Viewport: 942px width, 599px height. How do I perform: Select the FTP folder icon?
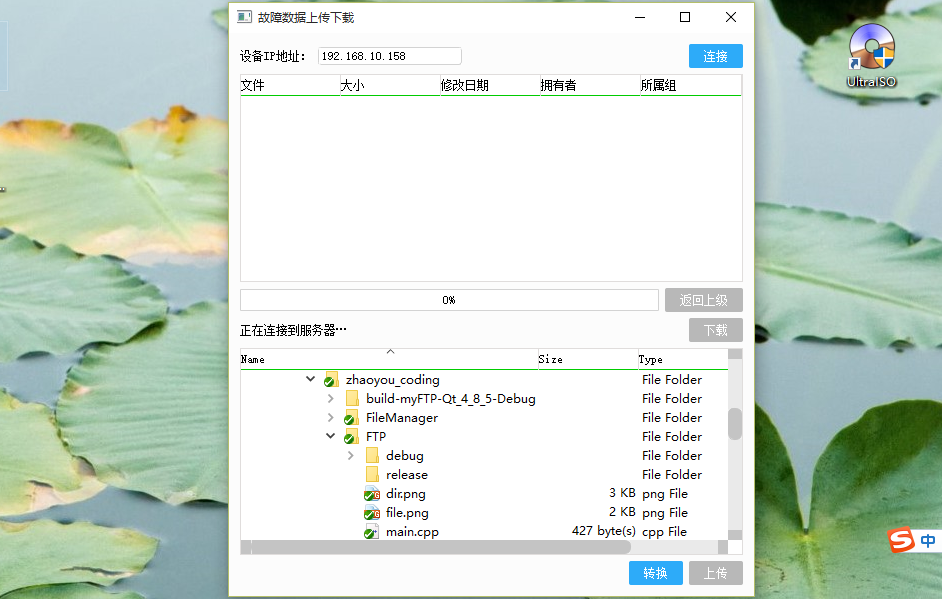pos(351,437)
